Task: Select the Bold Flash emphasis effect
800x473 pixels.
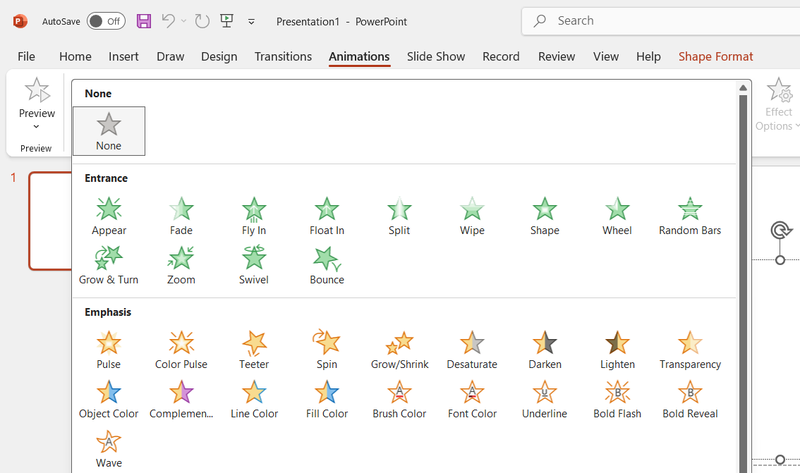Action: tap(617, 400)
